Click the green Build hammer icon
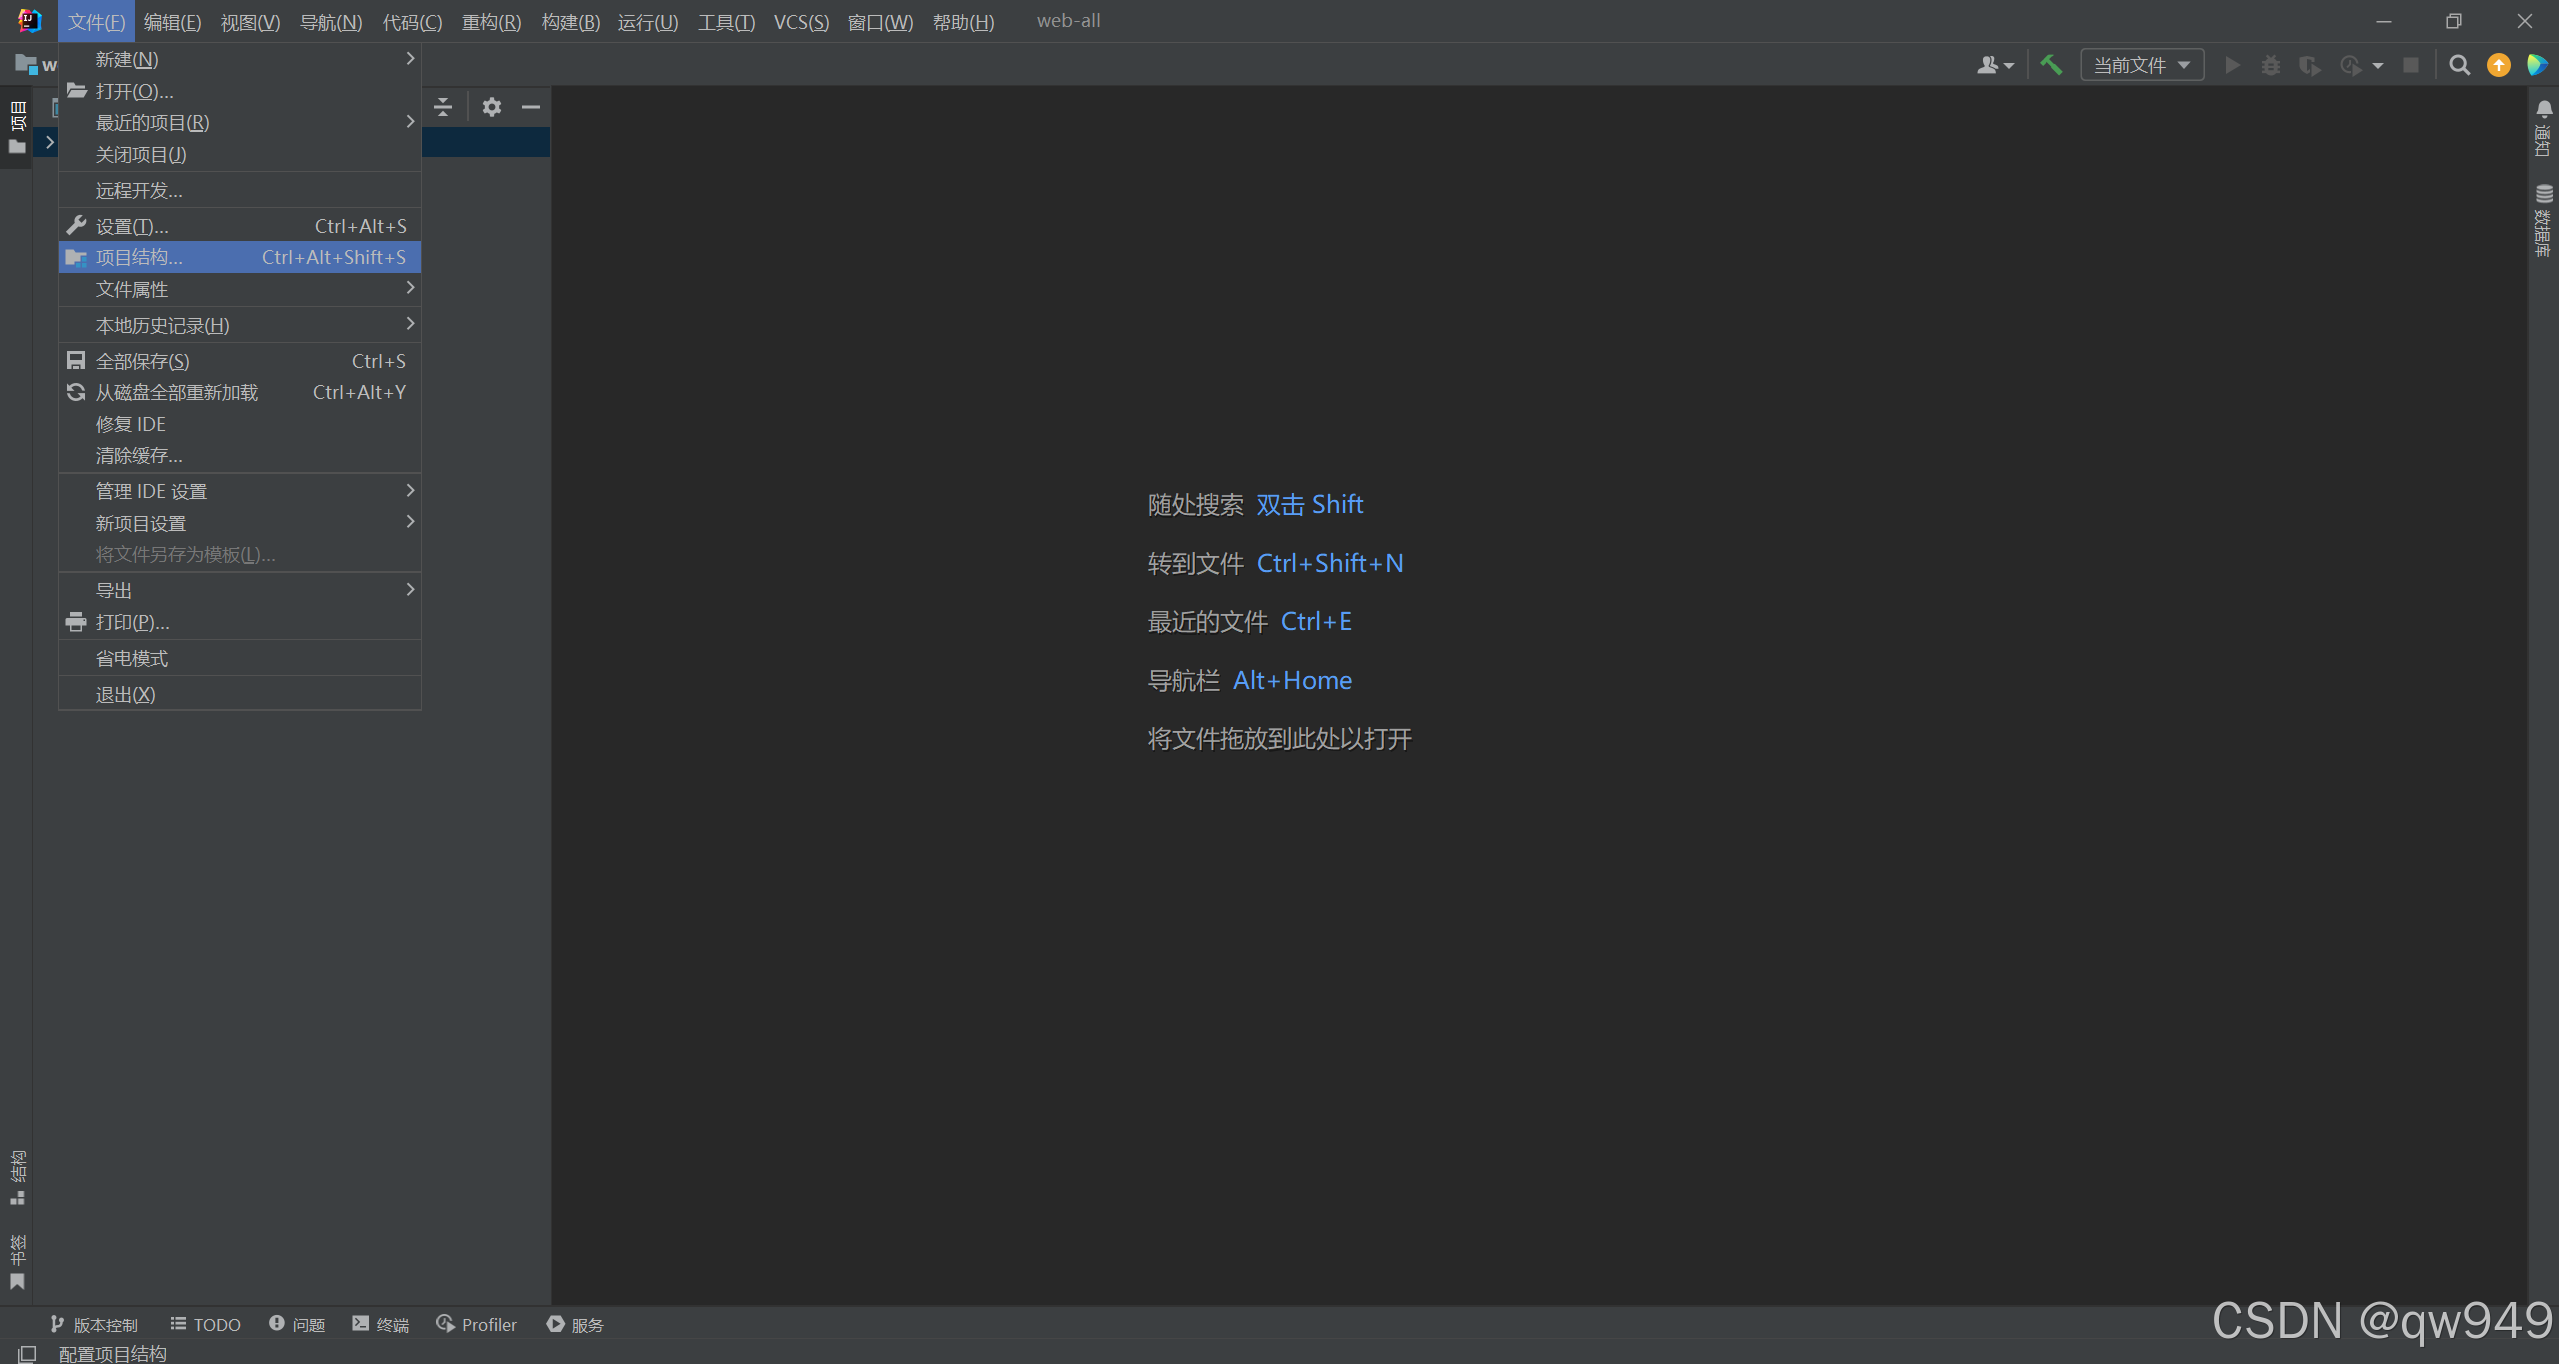This screenshot has height=1364, width=2559. click(x=2051, y=65)
